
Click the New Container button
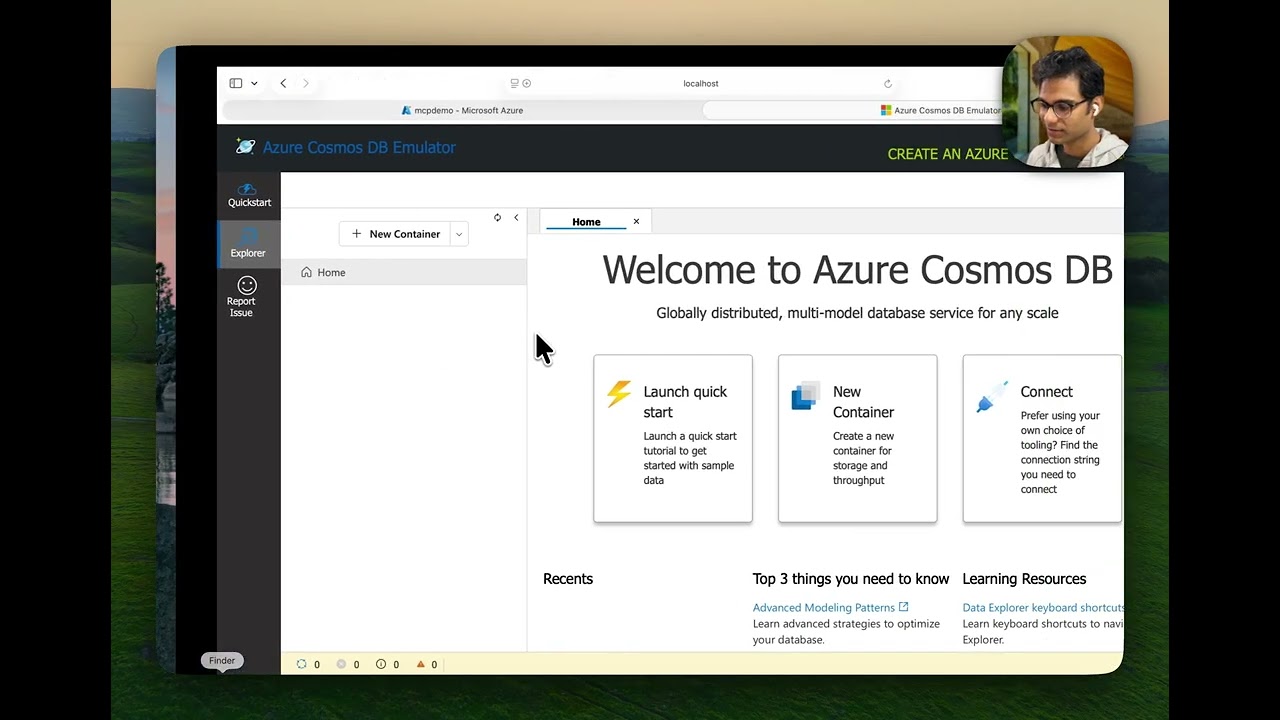pos(395,234)
